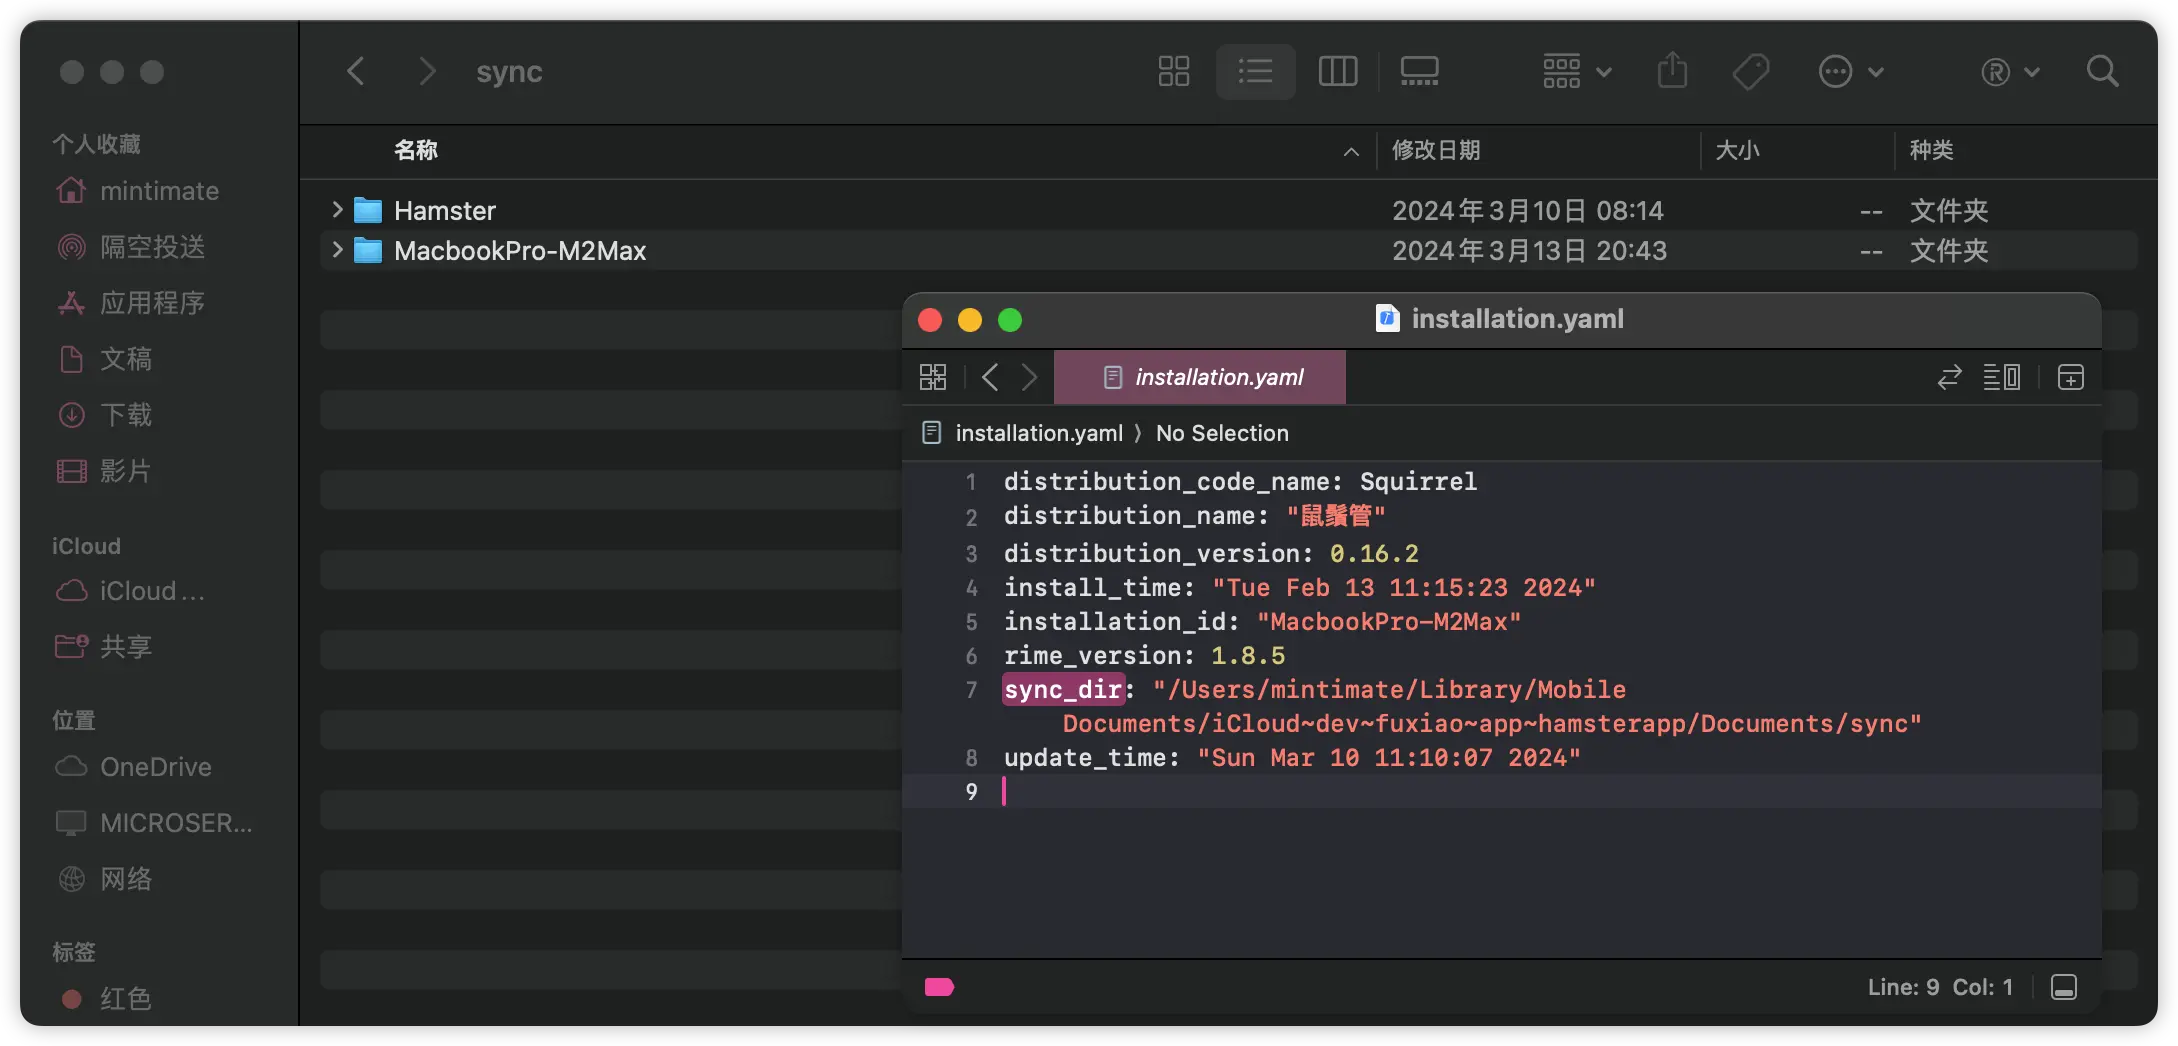Select the MacbookPro-M2Max folder row
This screenshot has height=1046, width=2178.
(x=1228, y=250)
